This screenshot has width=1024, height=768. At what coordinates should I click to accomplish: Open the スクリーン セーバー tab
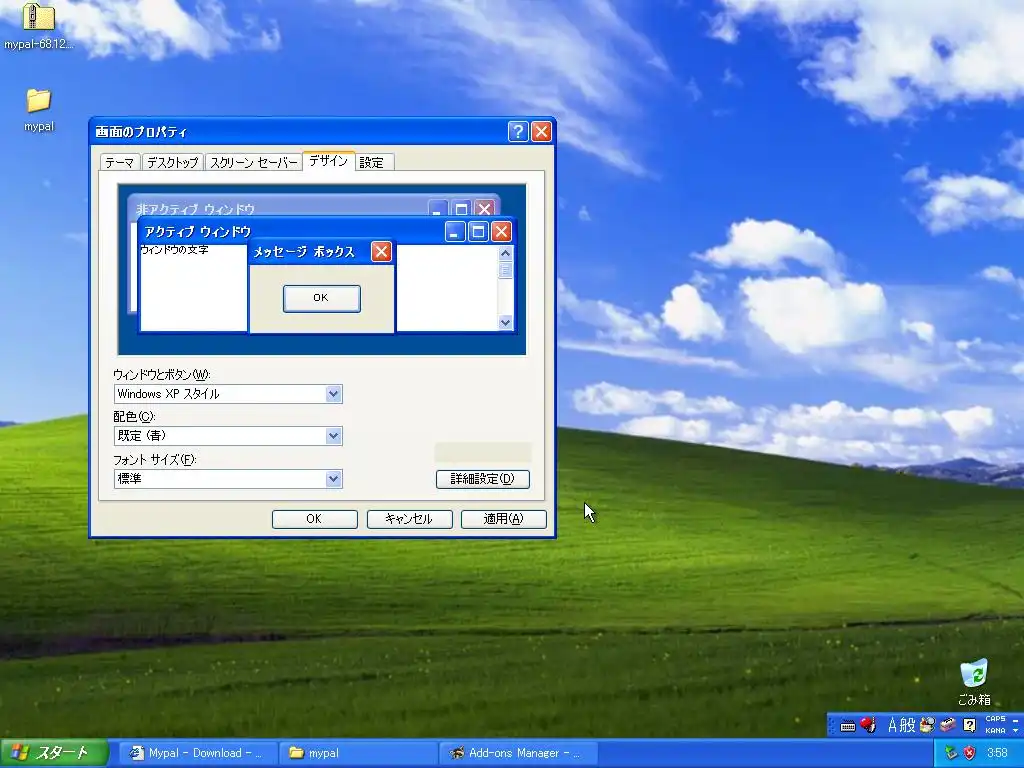coord(253,163)
